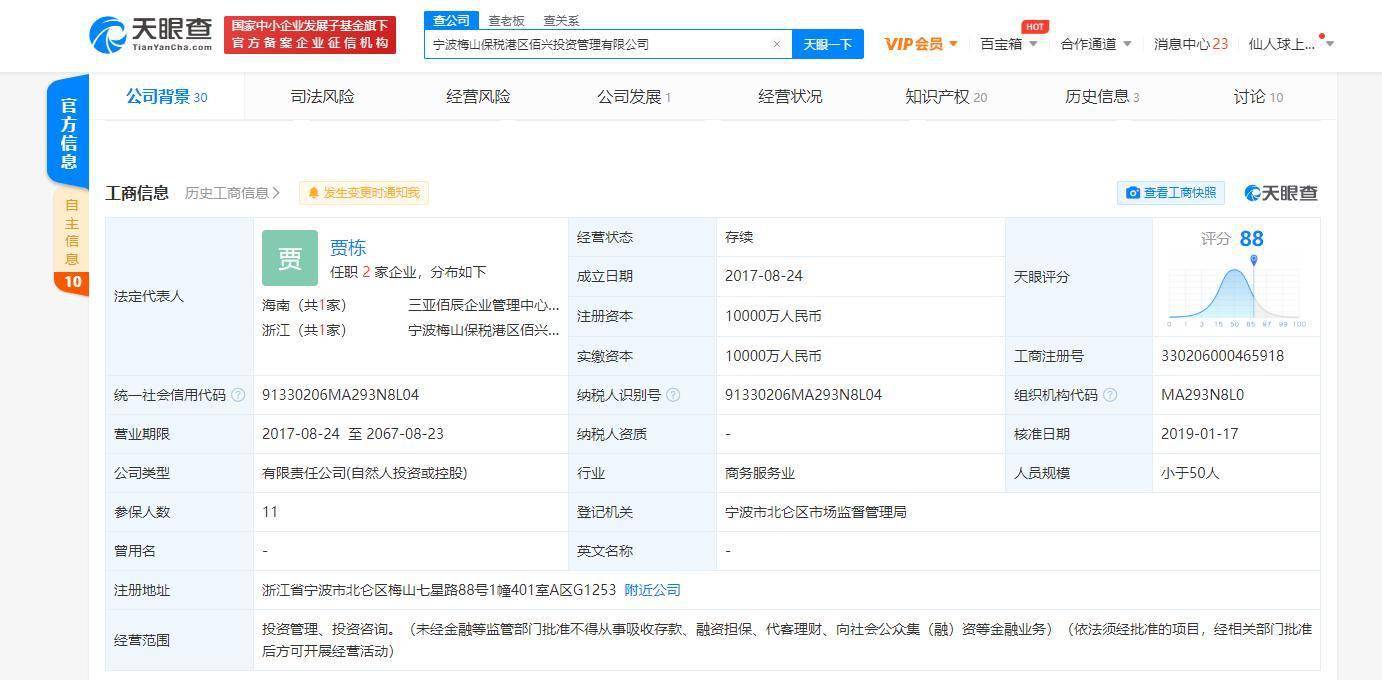Open the 仙人球上 user account dropdown

click(1290, 44)
